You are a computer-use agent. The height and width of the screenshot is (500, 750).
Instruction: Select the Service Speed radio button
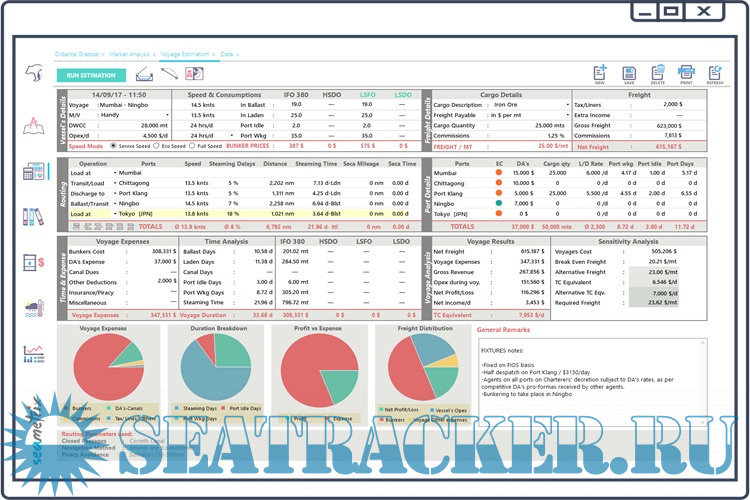pyautogui.click(x=115, y=146)
